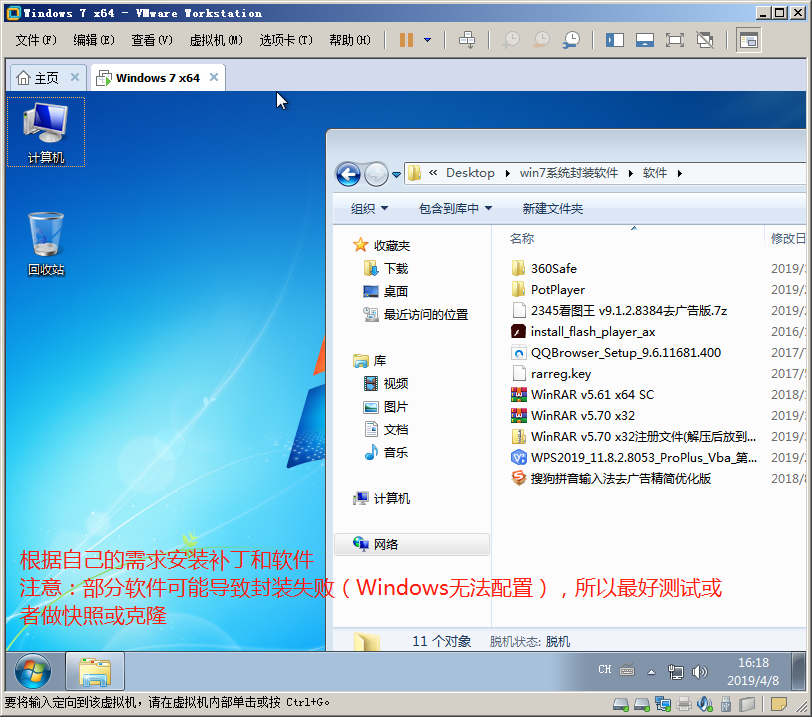
Task: Click the Explorer forward button
Action: coord(376,174)
